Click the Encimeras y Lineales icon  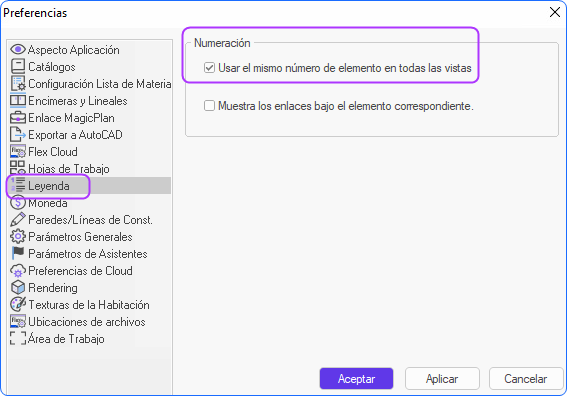[x=18, y=101]
